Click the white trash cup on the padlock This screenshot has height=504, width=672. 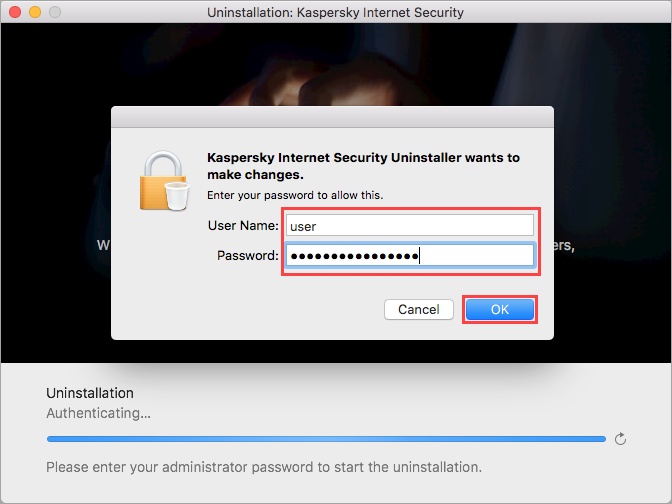[x=177, y=196]
